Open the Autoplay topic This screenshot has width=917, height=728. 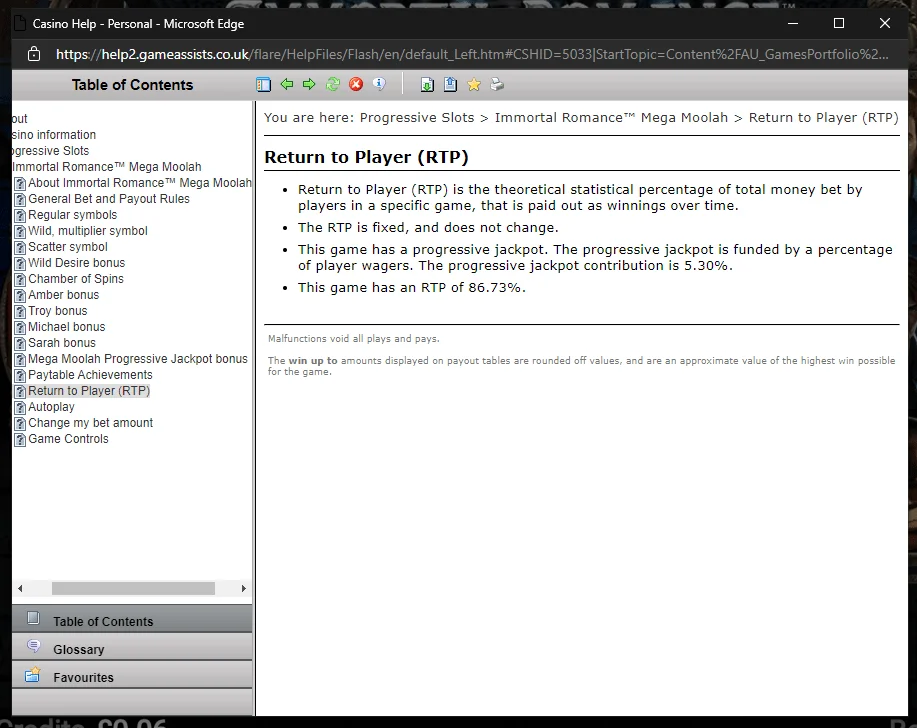pyautogui.click(x=51, y=406)
